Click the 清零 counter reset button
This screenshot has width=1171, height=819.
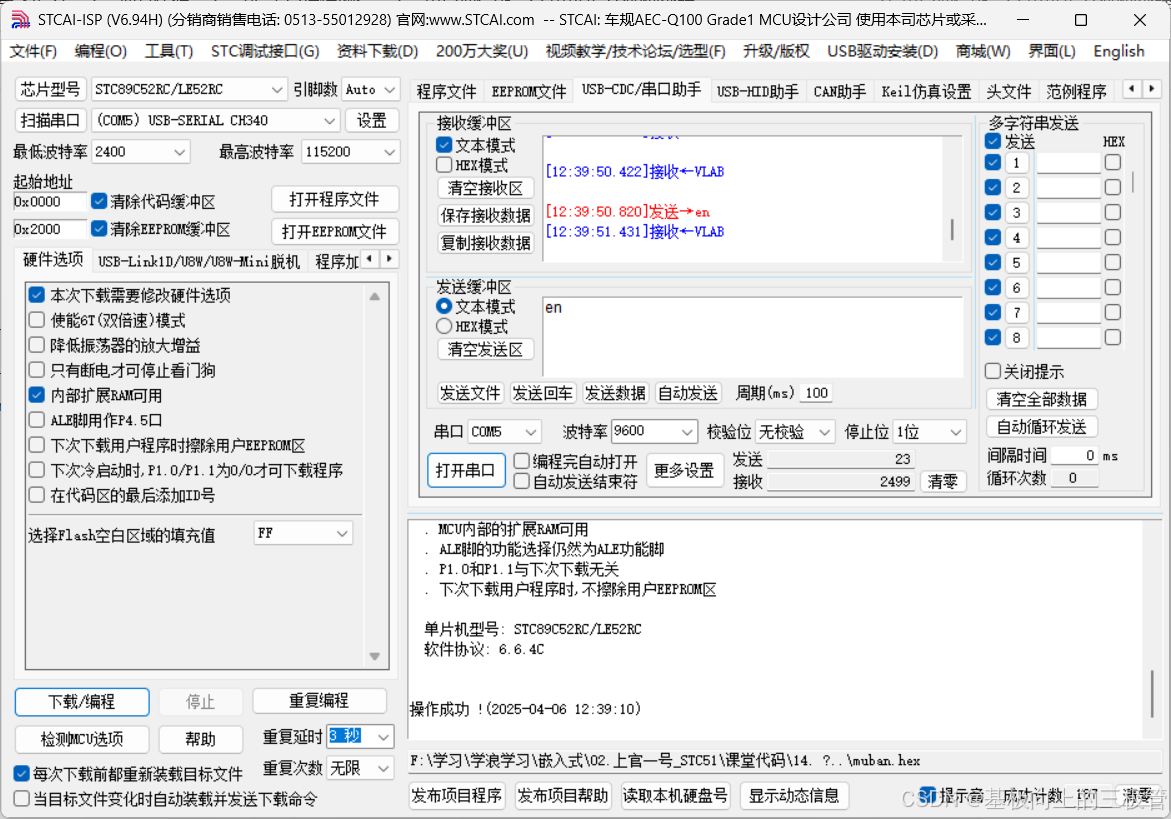pos(942,482)
